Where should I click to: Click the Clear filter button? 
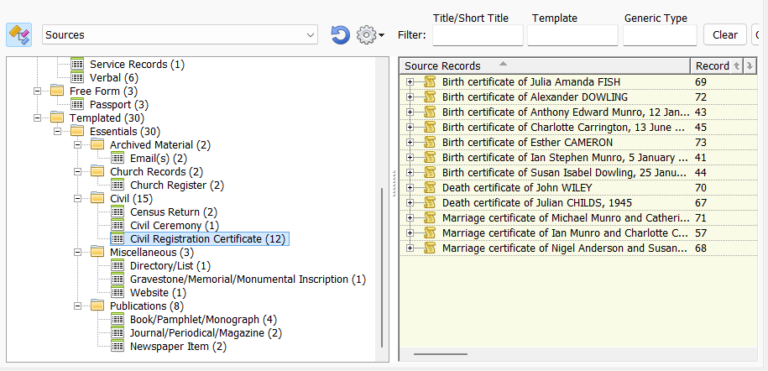[x=725, y=35]
